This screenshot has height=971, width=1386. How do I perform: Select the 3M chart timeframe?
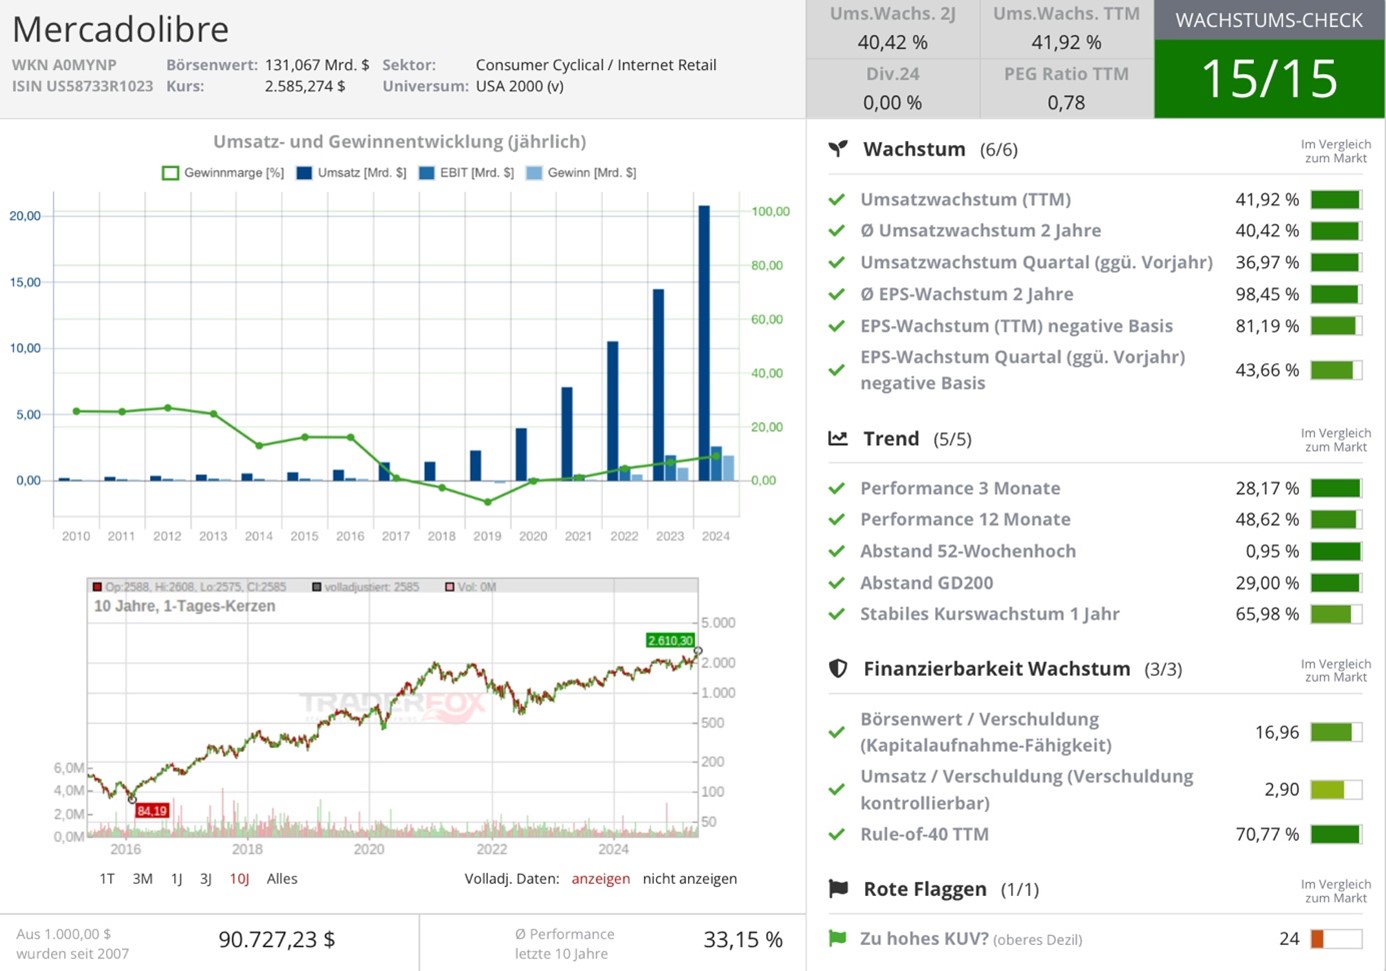click(143, 878)
